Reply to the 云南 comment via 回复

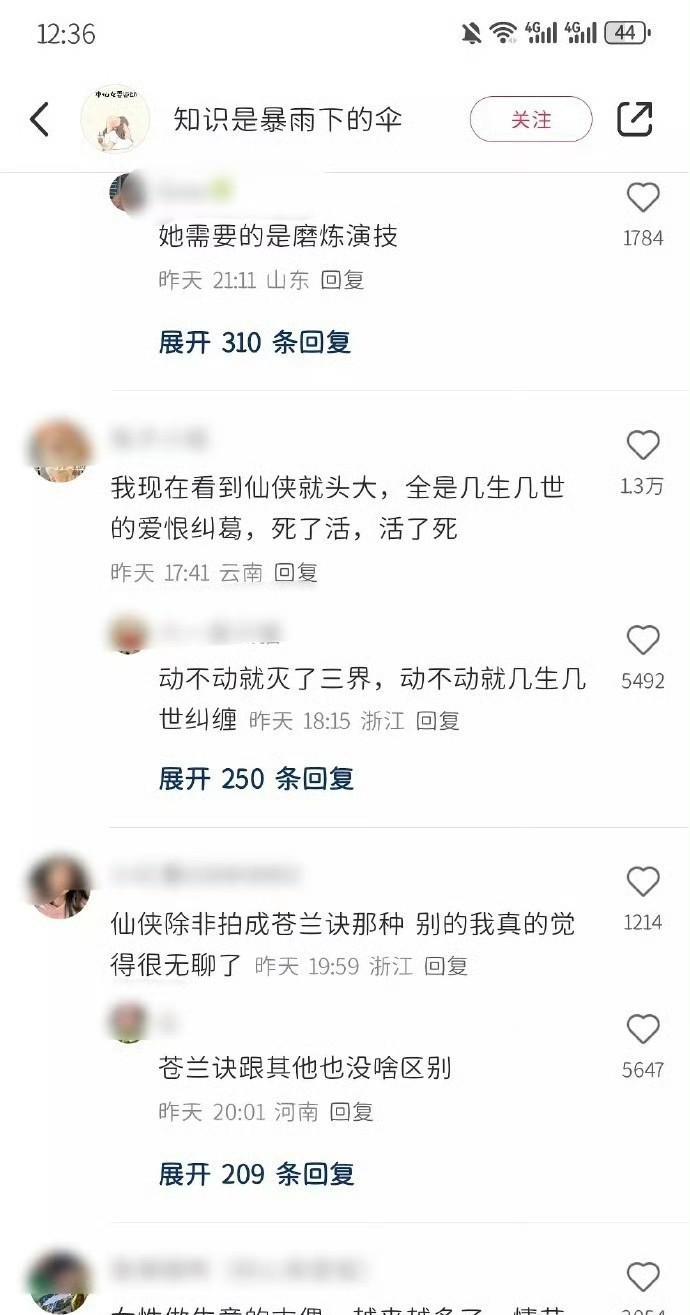pos(296,573)
